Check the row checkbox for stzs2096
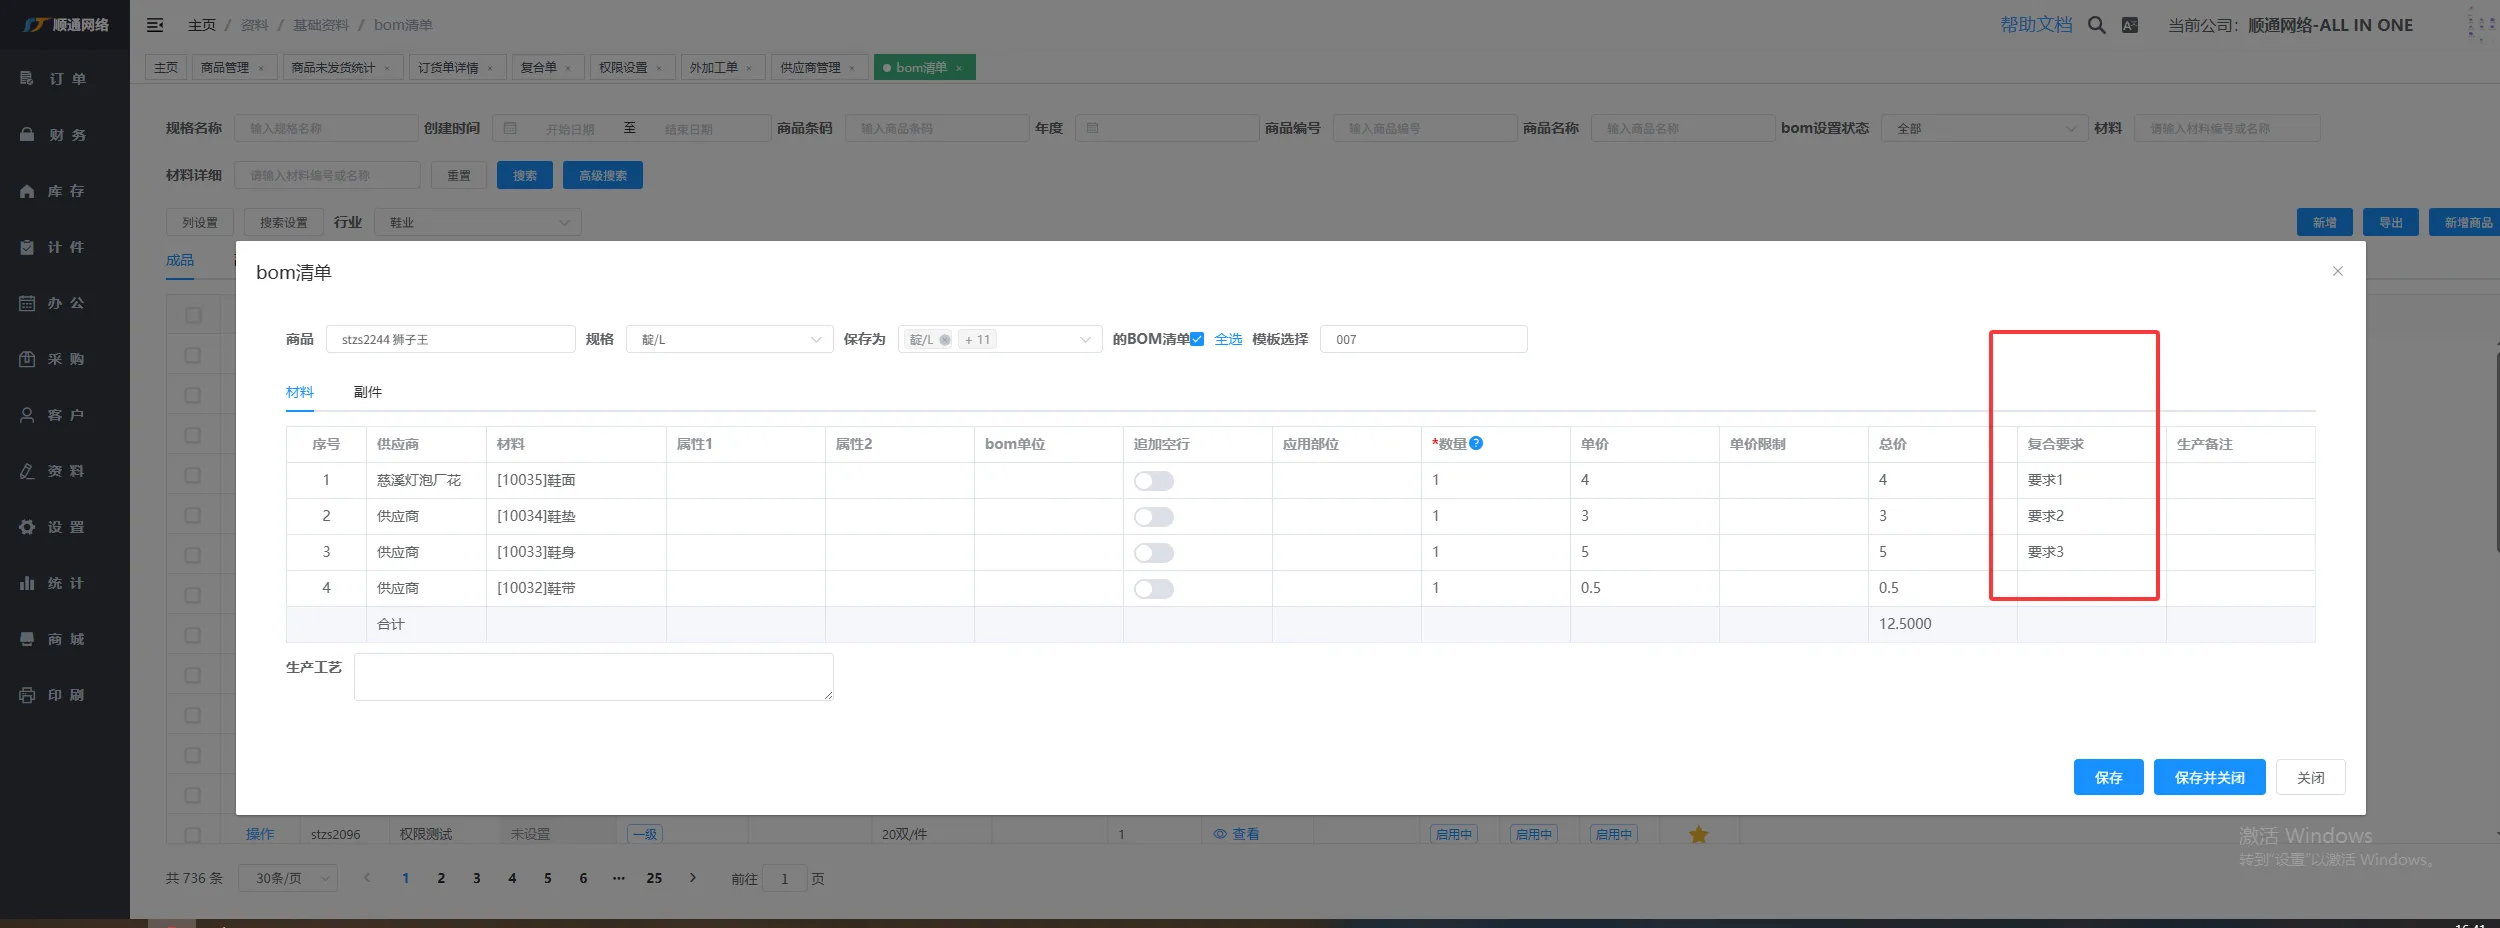Screen dimensions: 2500x928 pos(193,834)
